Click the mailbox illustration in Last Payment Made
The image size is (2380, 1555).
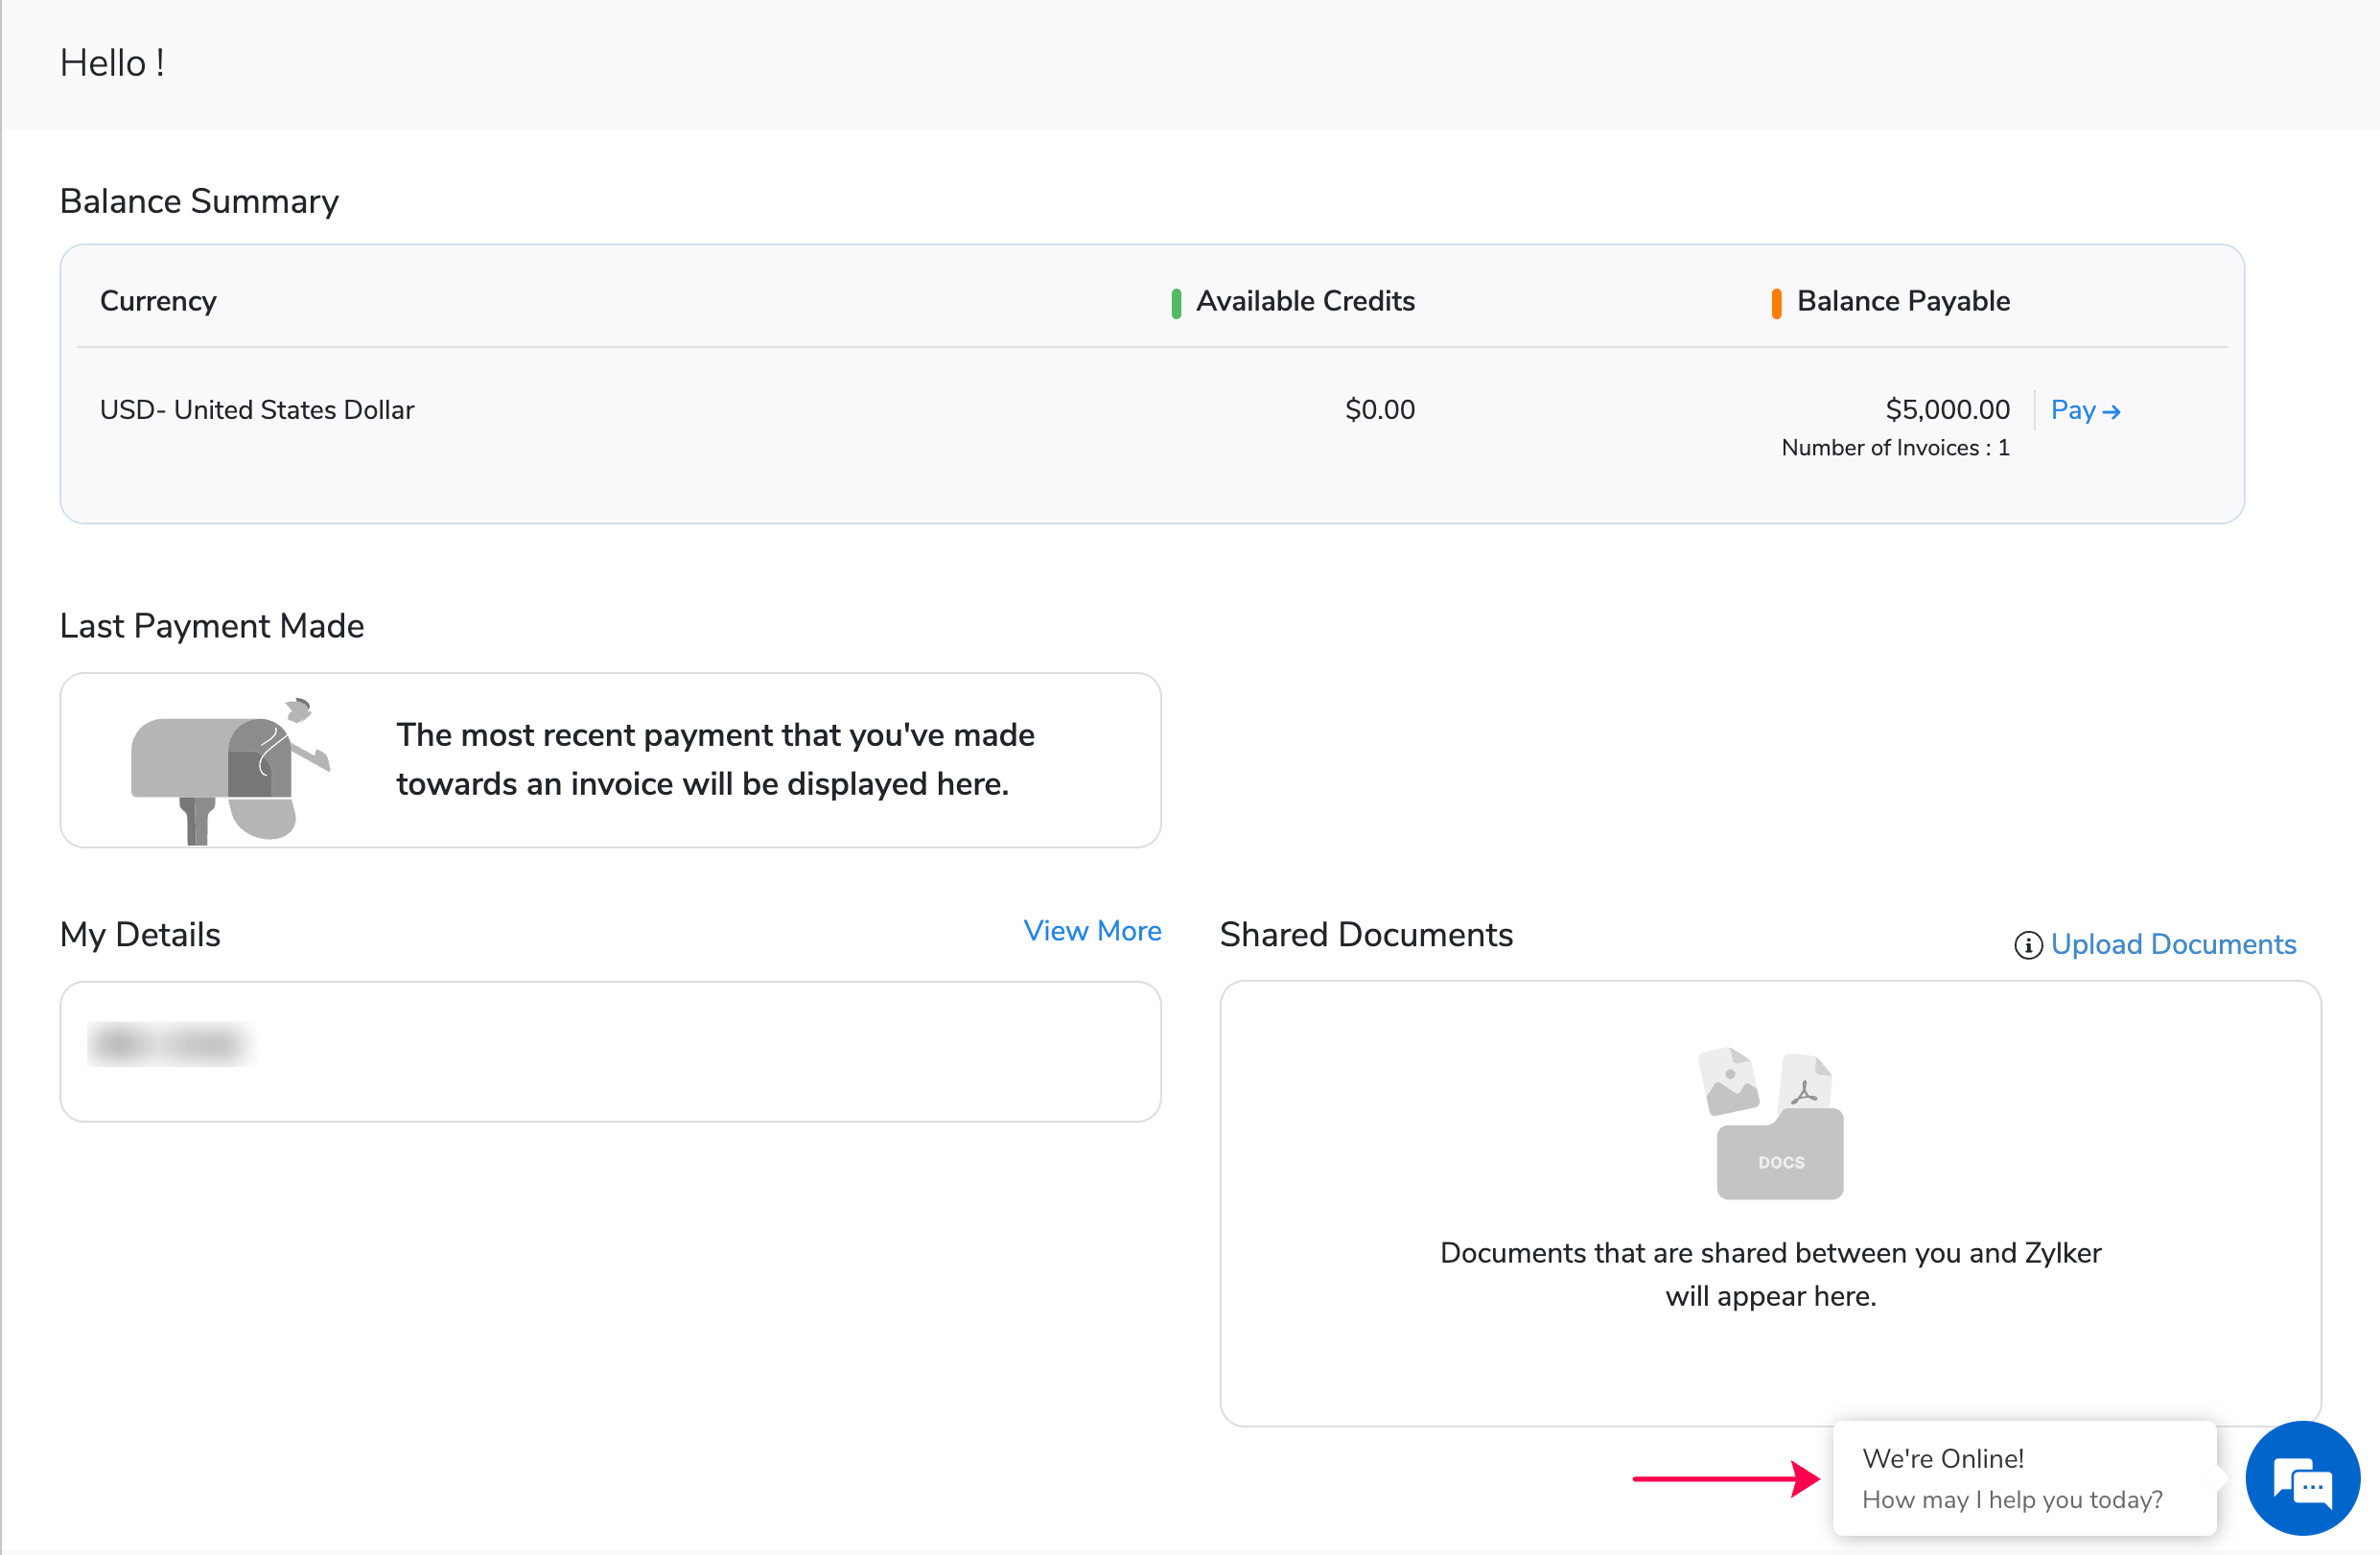pyautogui.click(x=228, y=765)
